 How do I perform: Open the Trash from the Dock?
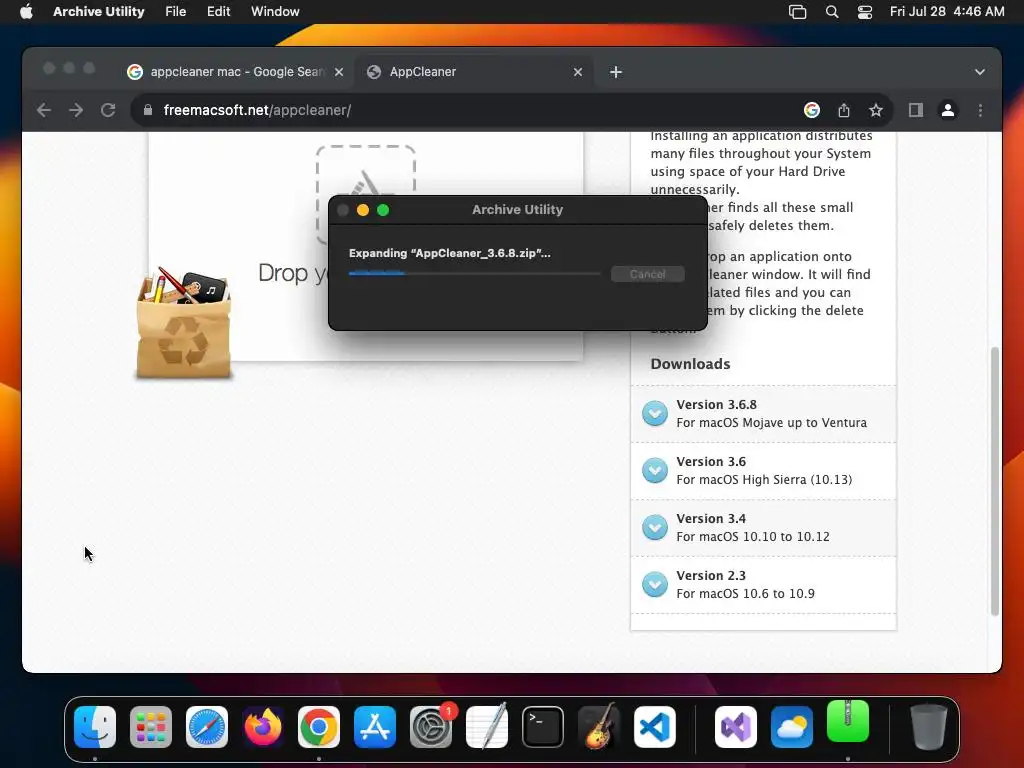tap(929, 726)
